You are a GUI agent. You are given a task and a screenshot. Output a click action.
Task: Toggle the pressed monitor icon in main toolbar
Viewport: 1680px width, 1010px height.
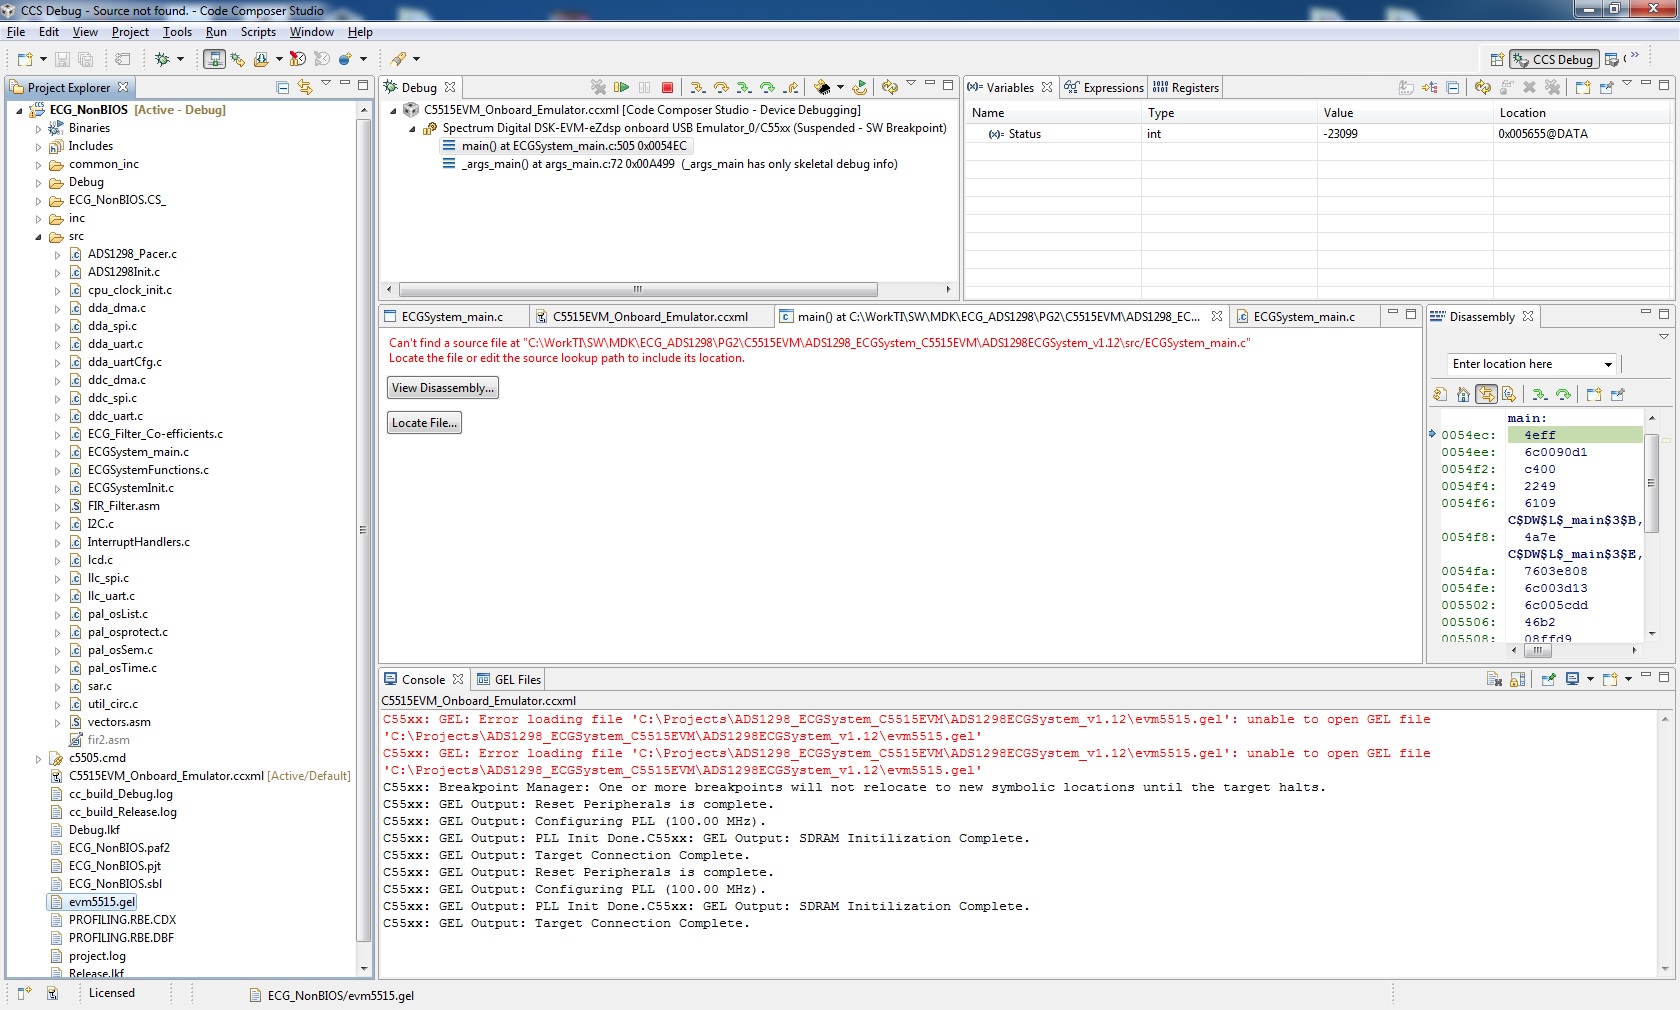(x=214, y=60)
